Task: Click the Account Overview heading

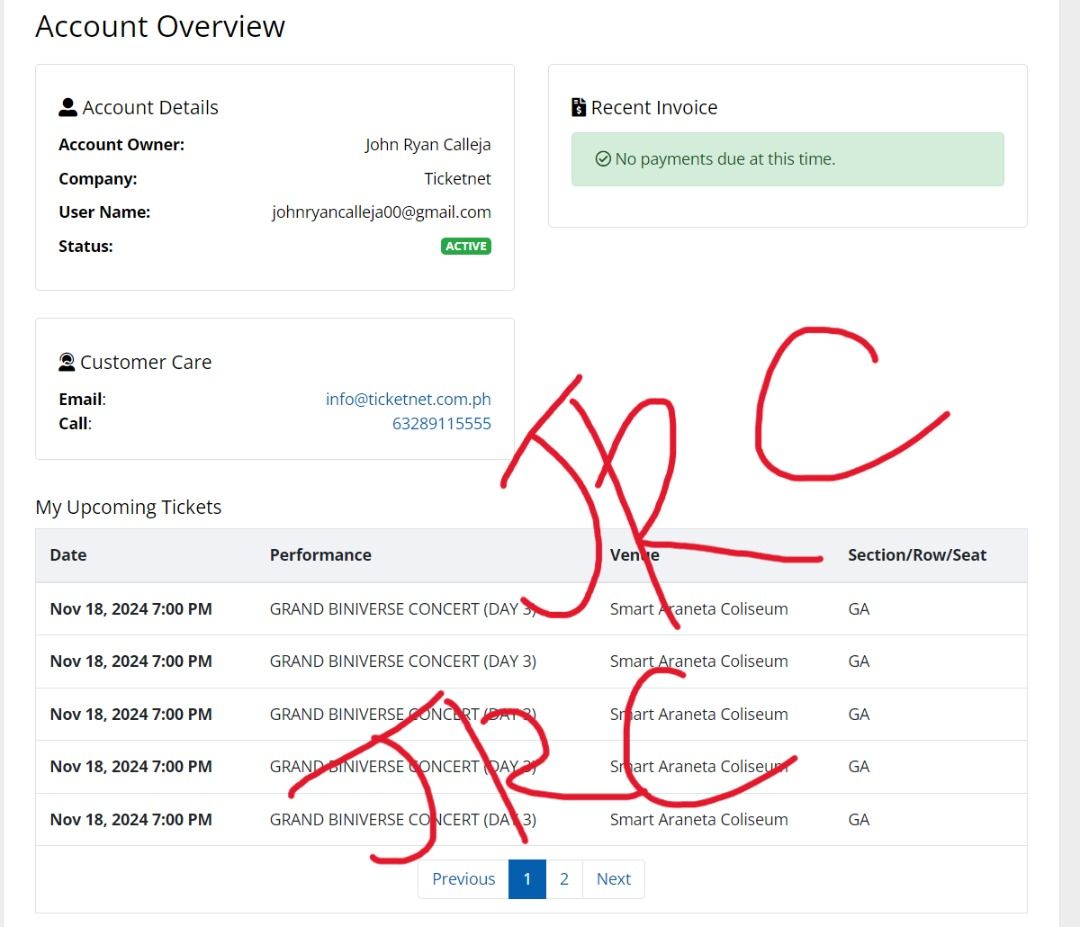Action: coord(160,26)
